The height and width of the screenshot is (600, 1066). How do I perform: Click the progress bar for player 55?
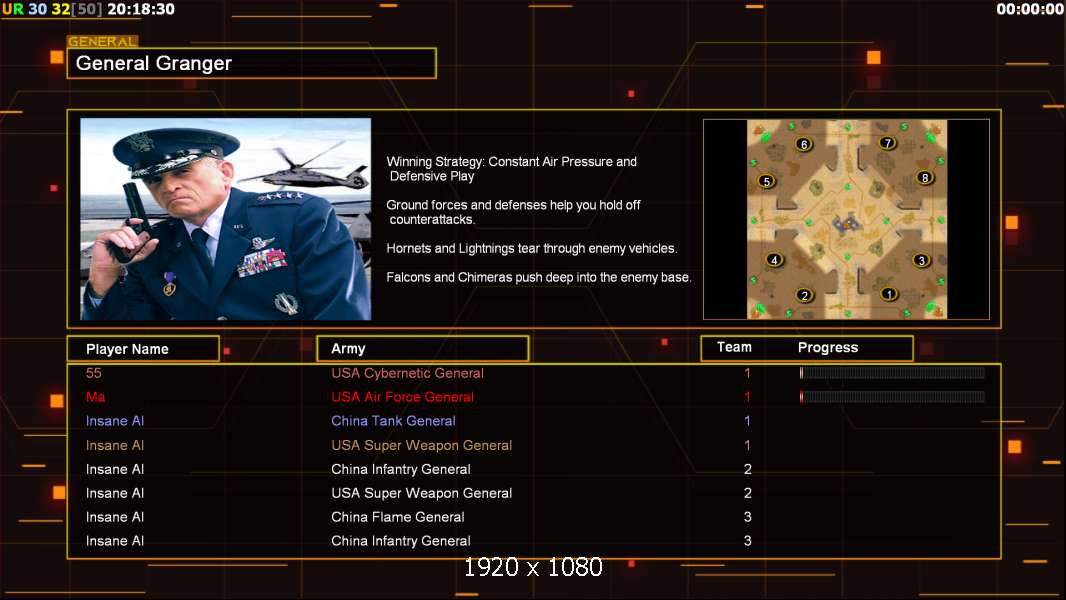[892, 373]
